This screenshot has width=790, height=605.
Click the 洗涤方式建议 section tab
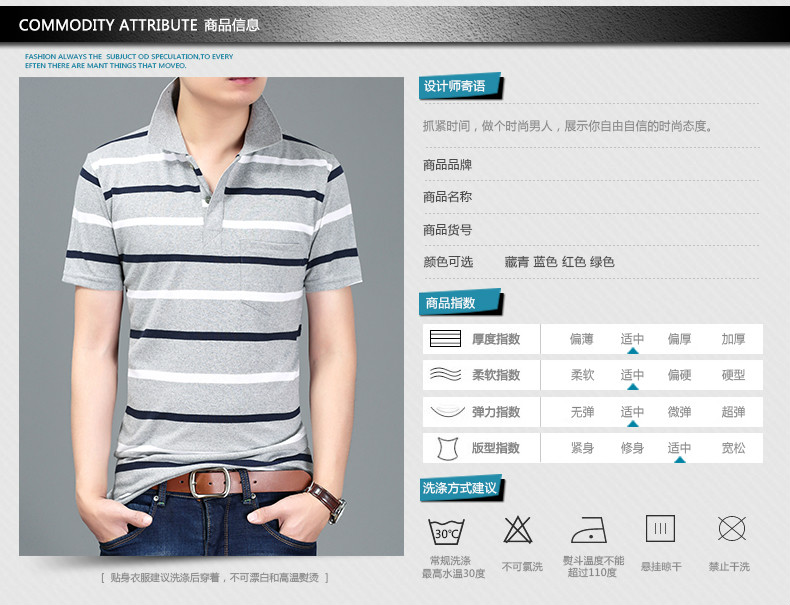tap(460, 488)
